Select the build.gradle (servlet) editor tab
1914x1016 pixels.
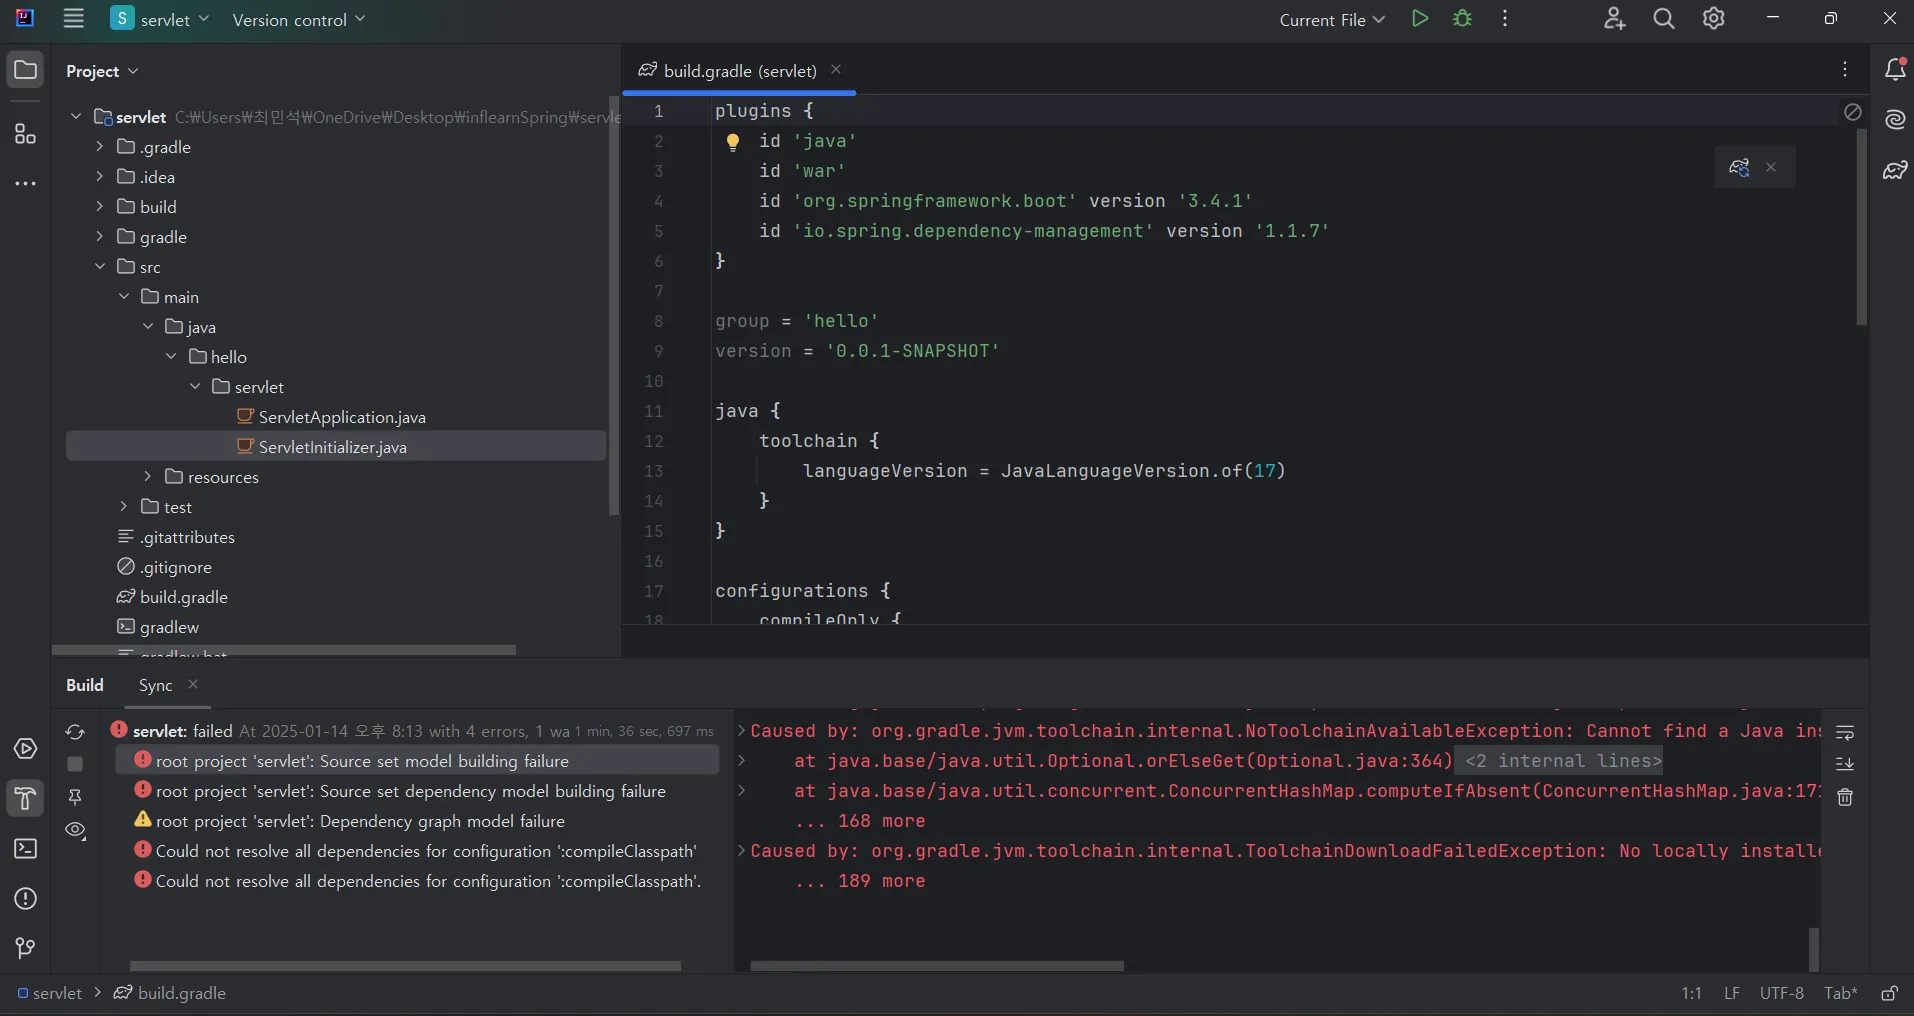739,71
